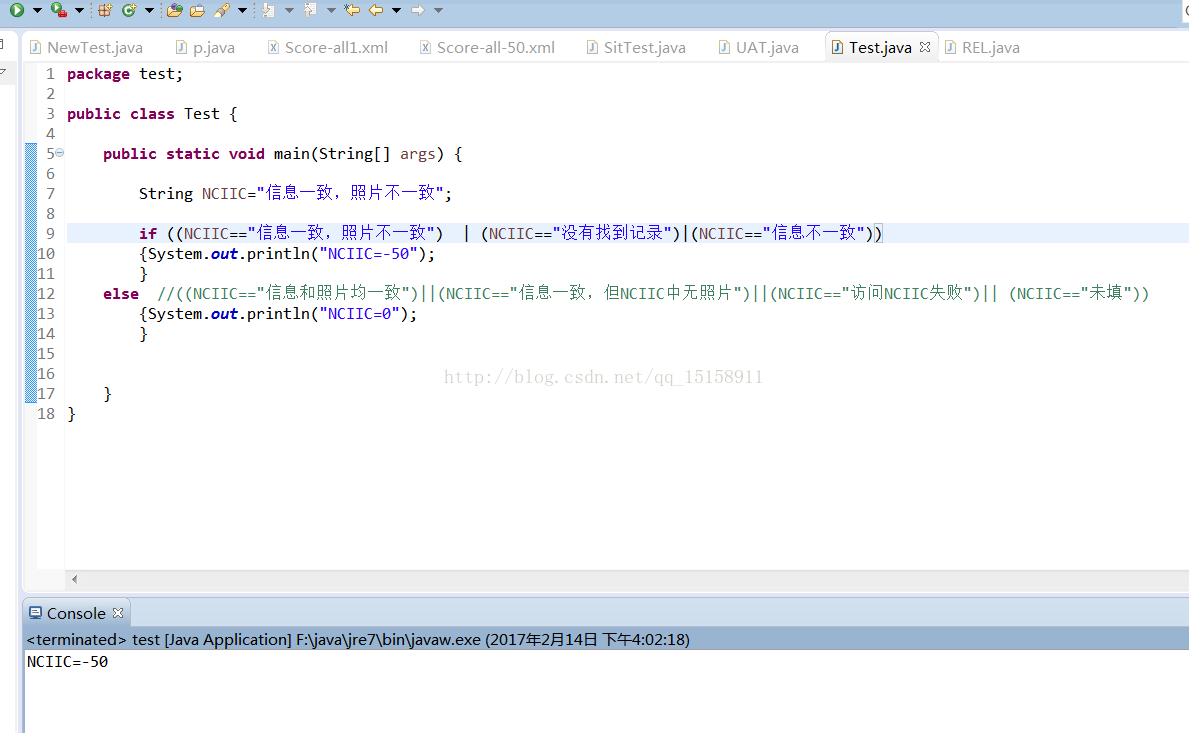Click the New Java Package icon

click(x=105, y=10)
